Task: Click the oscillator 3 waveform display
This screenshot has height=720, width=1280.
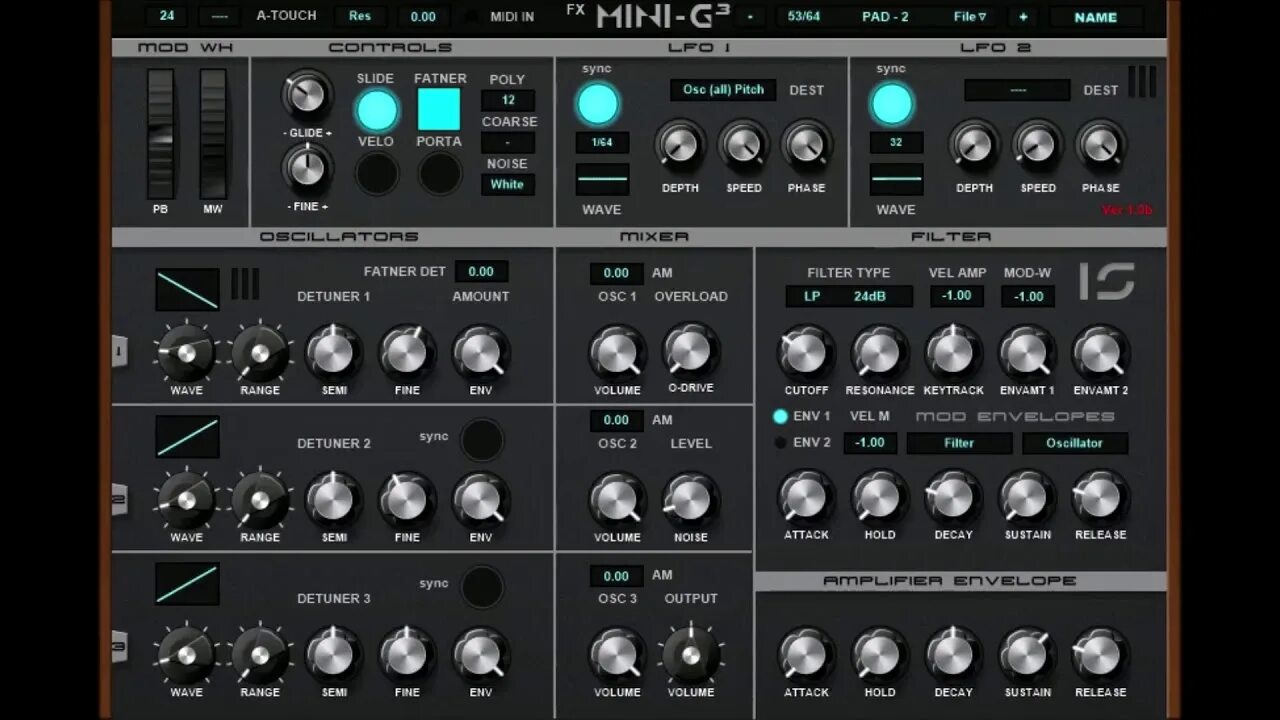Action: [187, 583]
